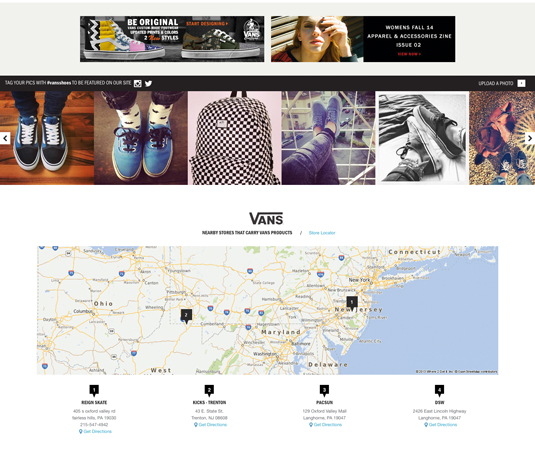Click the Vans logo above the map
535x472 pixels.
(x=266, y=219)
